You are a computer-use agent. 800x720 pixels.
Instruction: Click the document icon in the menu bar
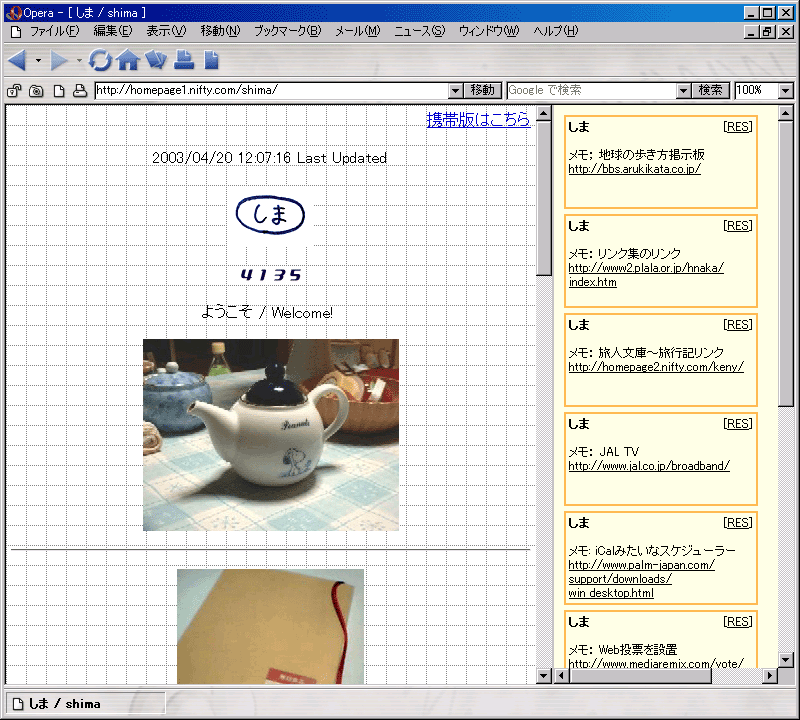pyautogui.click(x=16, y=32)
